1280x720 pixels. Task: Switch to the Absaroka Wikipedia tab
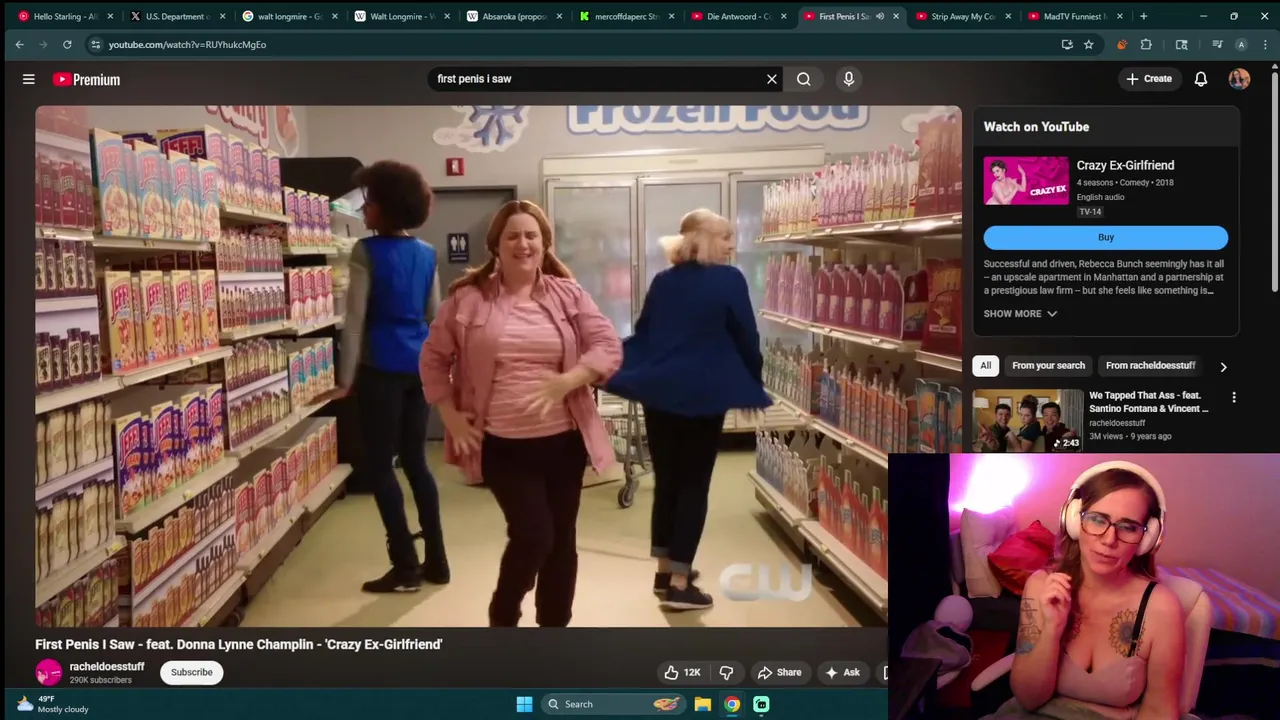click(x=512, y=16)
